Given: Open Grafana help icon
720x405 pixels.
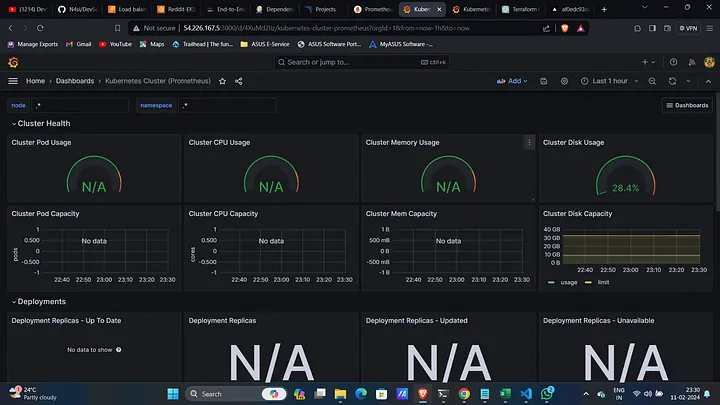Looking at the screenshot, I should click(x=673, y=62).
